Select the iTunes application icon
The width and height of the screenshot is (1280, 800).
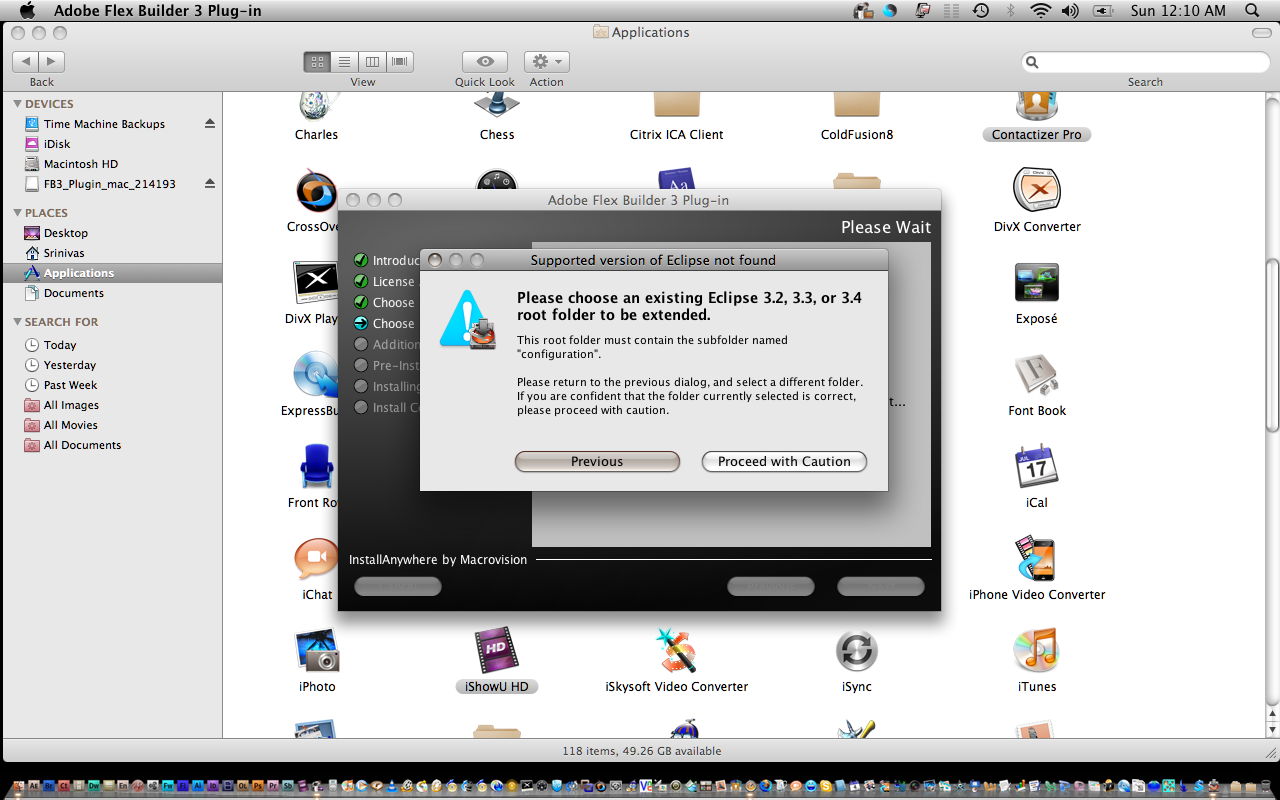(x=1036, y=650)
